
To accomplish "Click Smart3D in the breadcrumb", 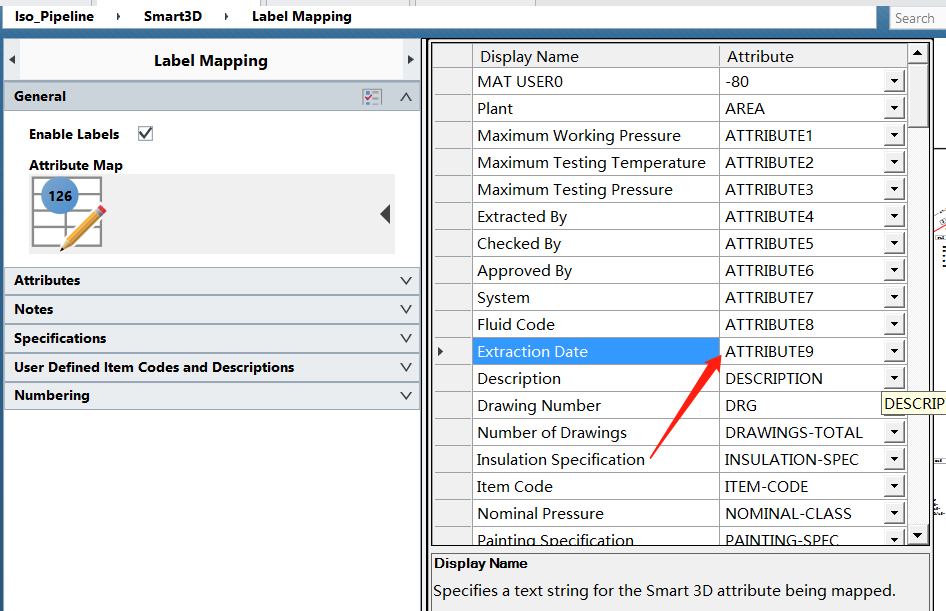I will 173,16.
